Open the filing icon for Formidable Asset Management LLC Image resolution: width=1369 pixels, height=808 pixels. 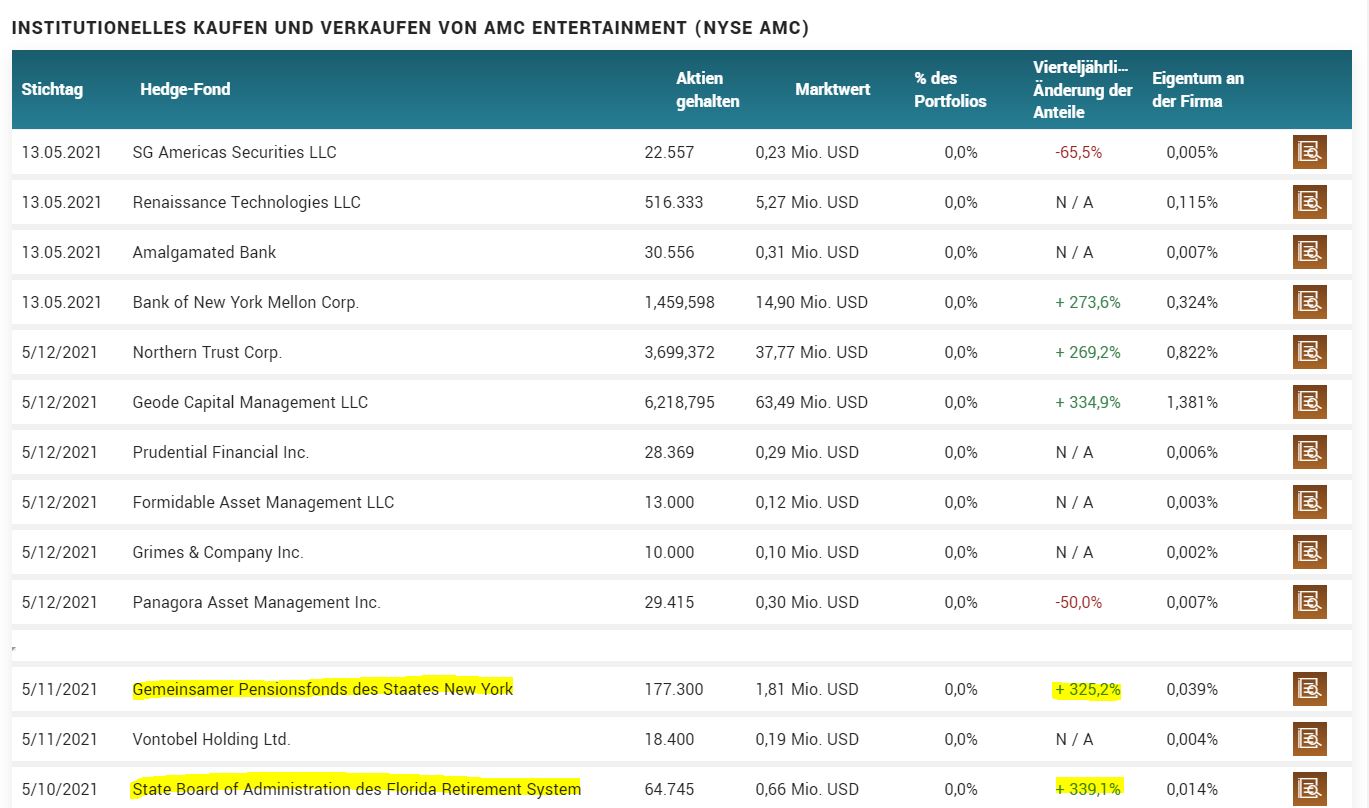click(1310, 502)
